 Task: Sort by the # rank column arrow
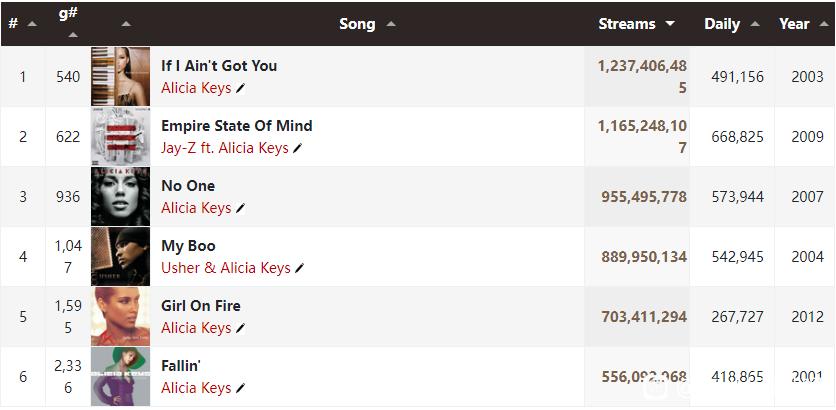click(x=32, y=24)
